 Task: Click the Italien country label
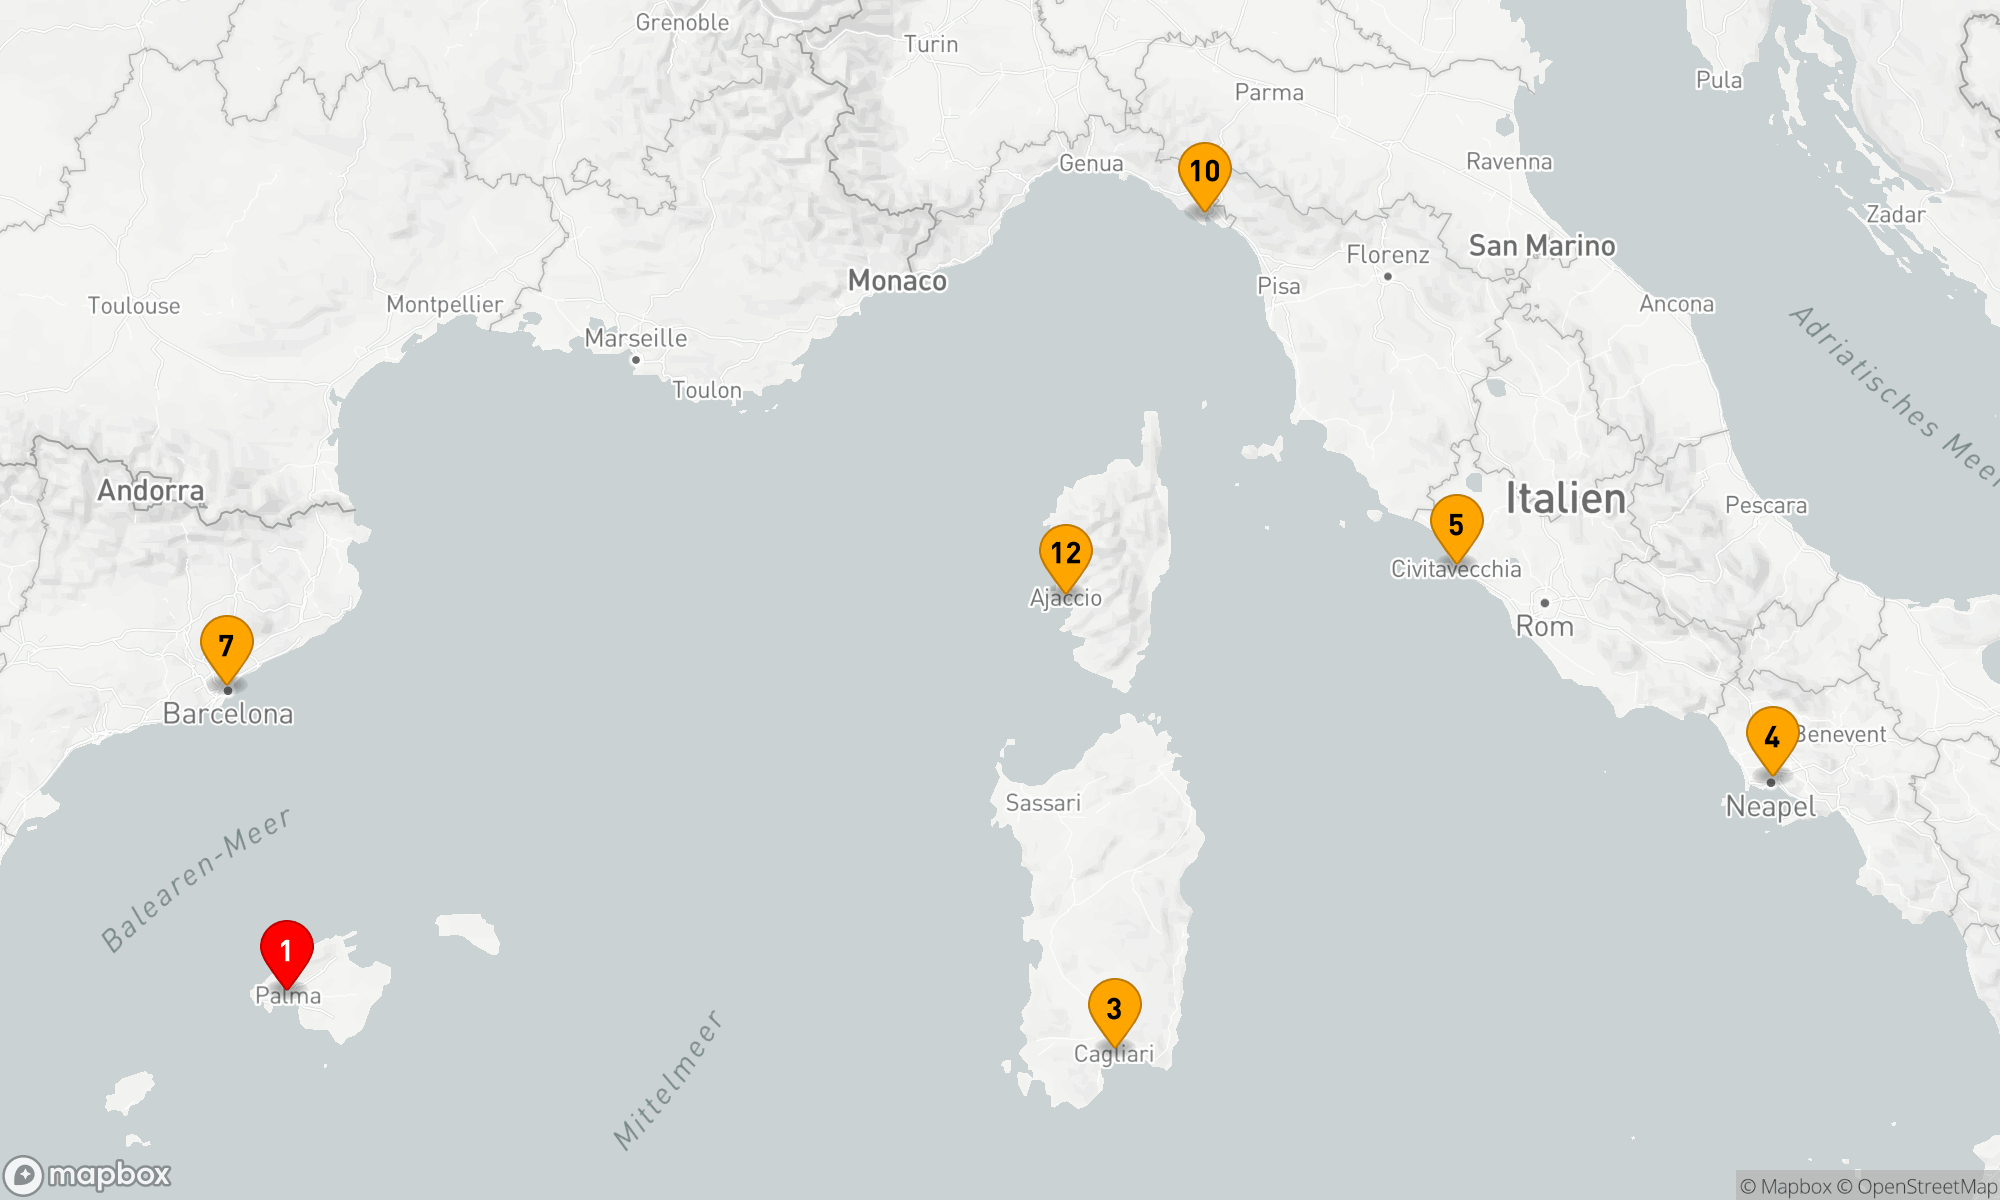click(x=1565, y=498)
